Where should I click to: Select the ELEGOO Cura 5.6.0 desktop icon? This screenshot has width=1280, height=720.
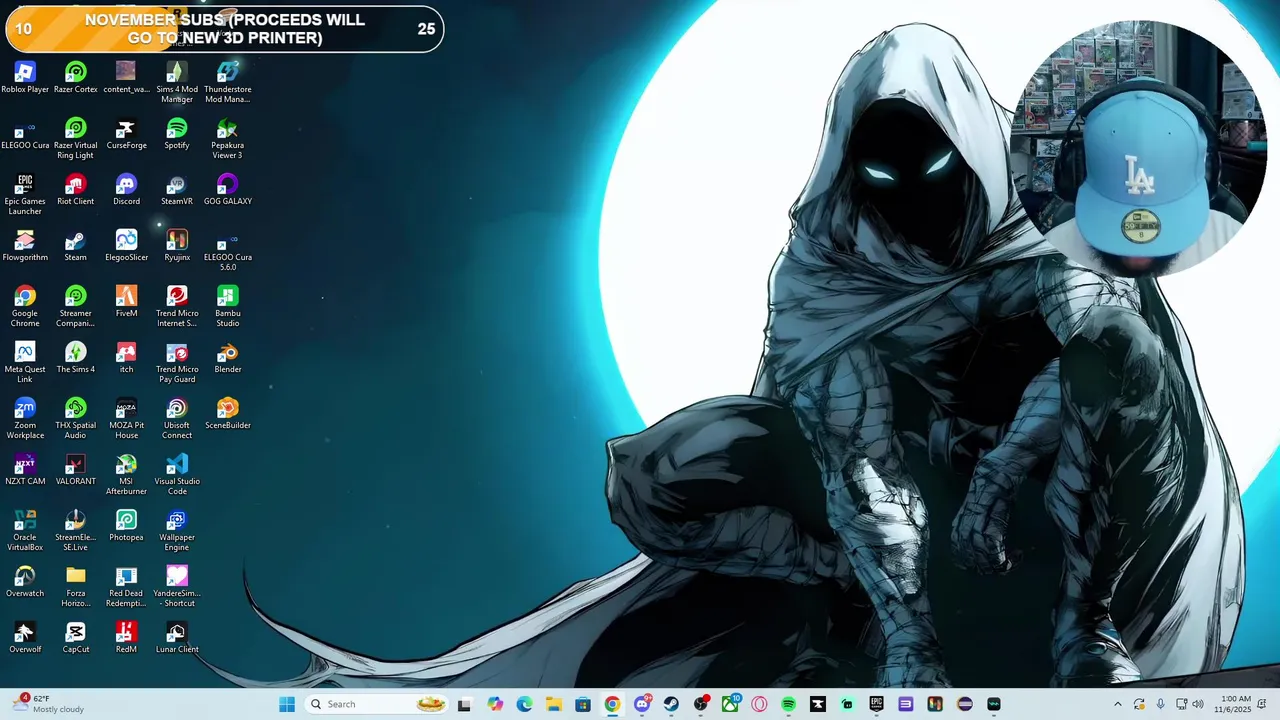pyautogui.click(x=228, y=250)
